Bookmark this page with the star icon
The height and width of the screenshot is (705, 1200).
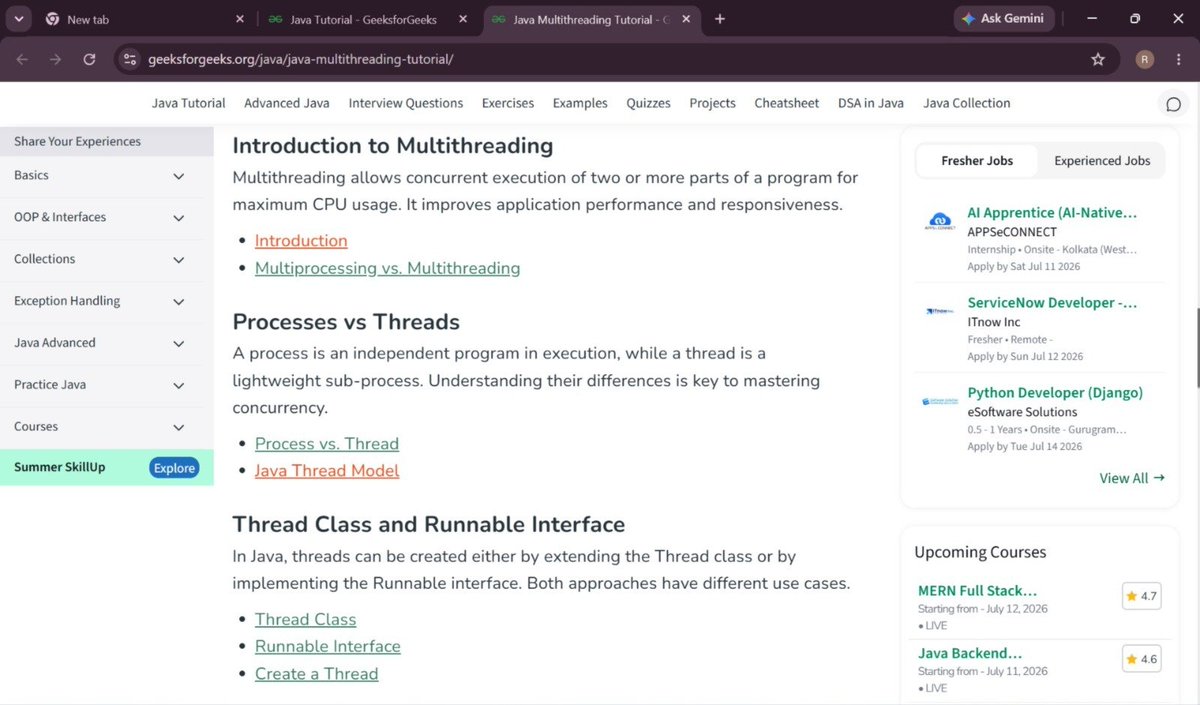click(x=1098, y=59)
